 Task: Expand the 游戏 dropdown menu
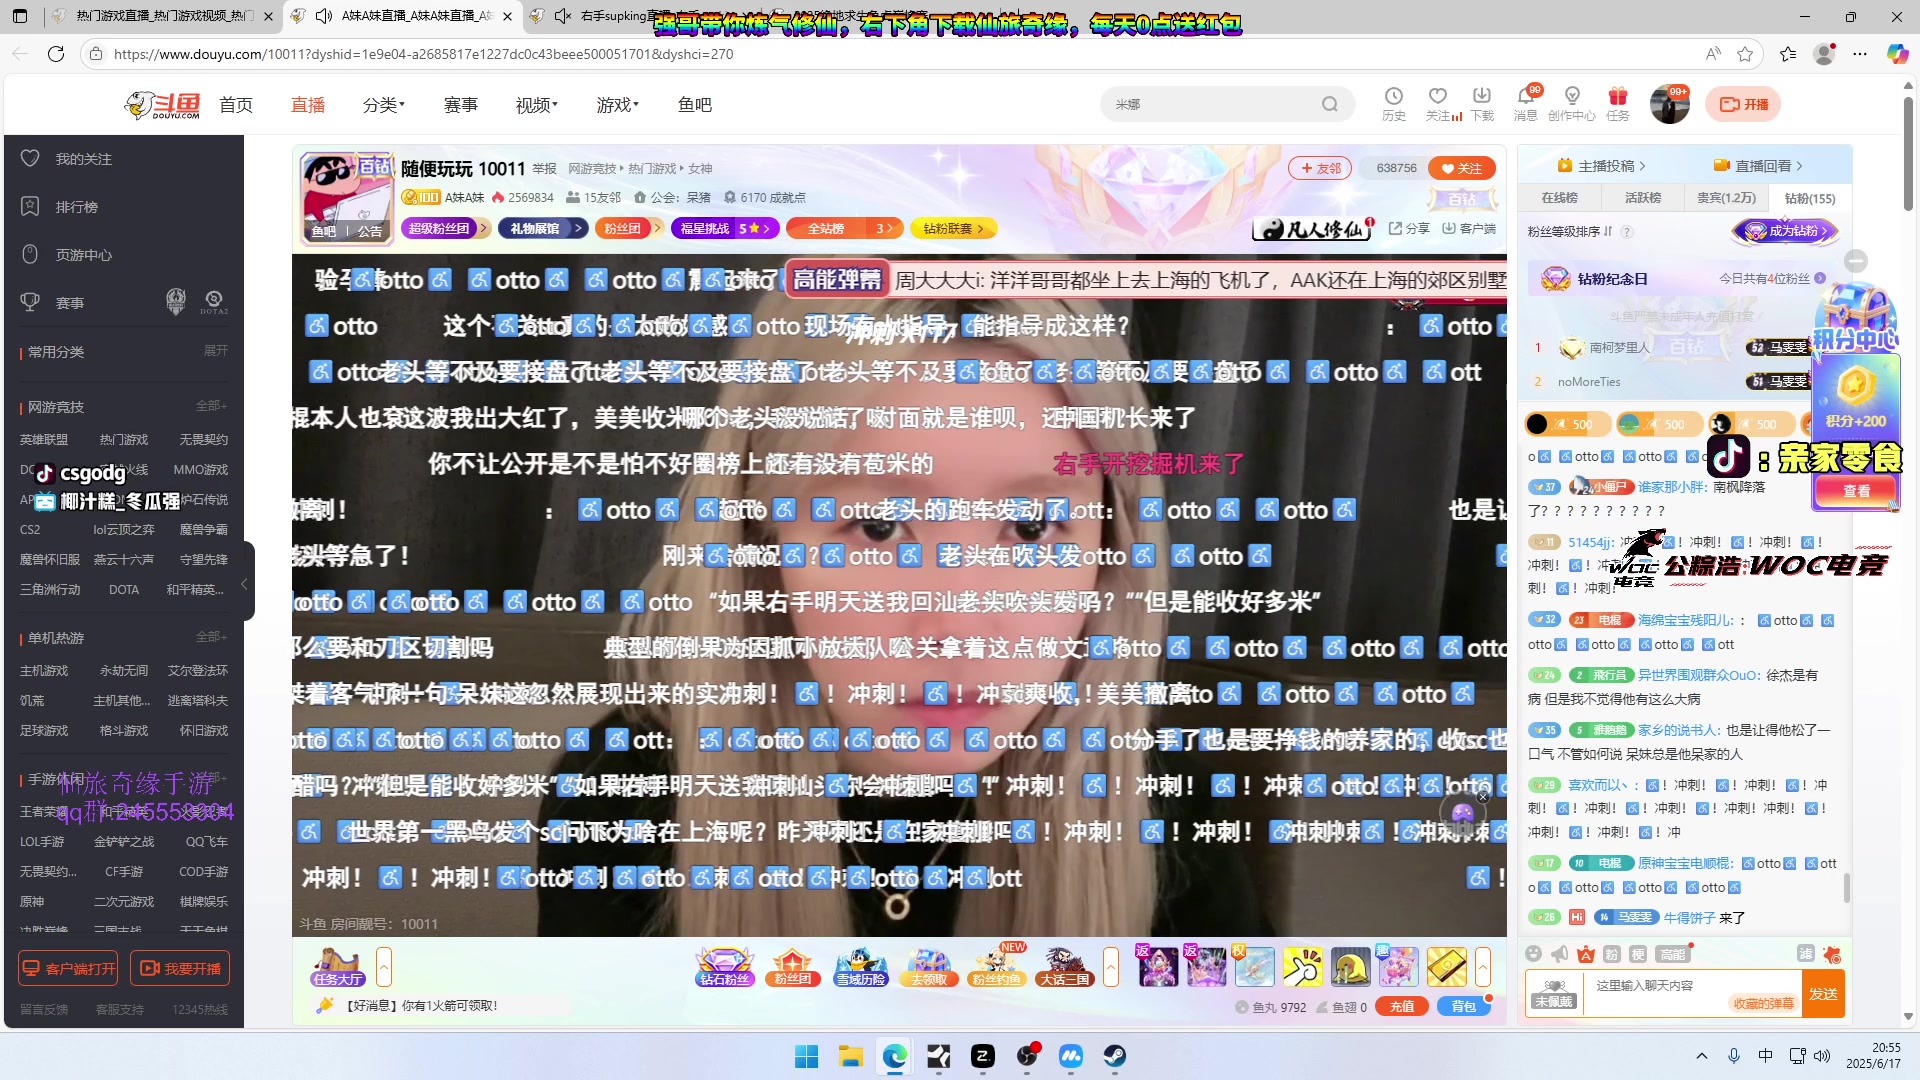[x=618, y=105]
